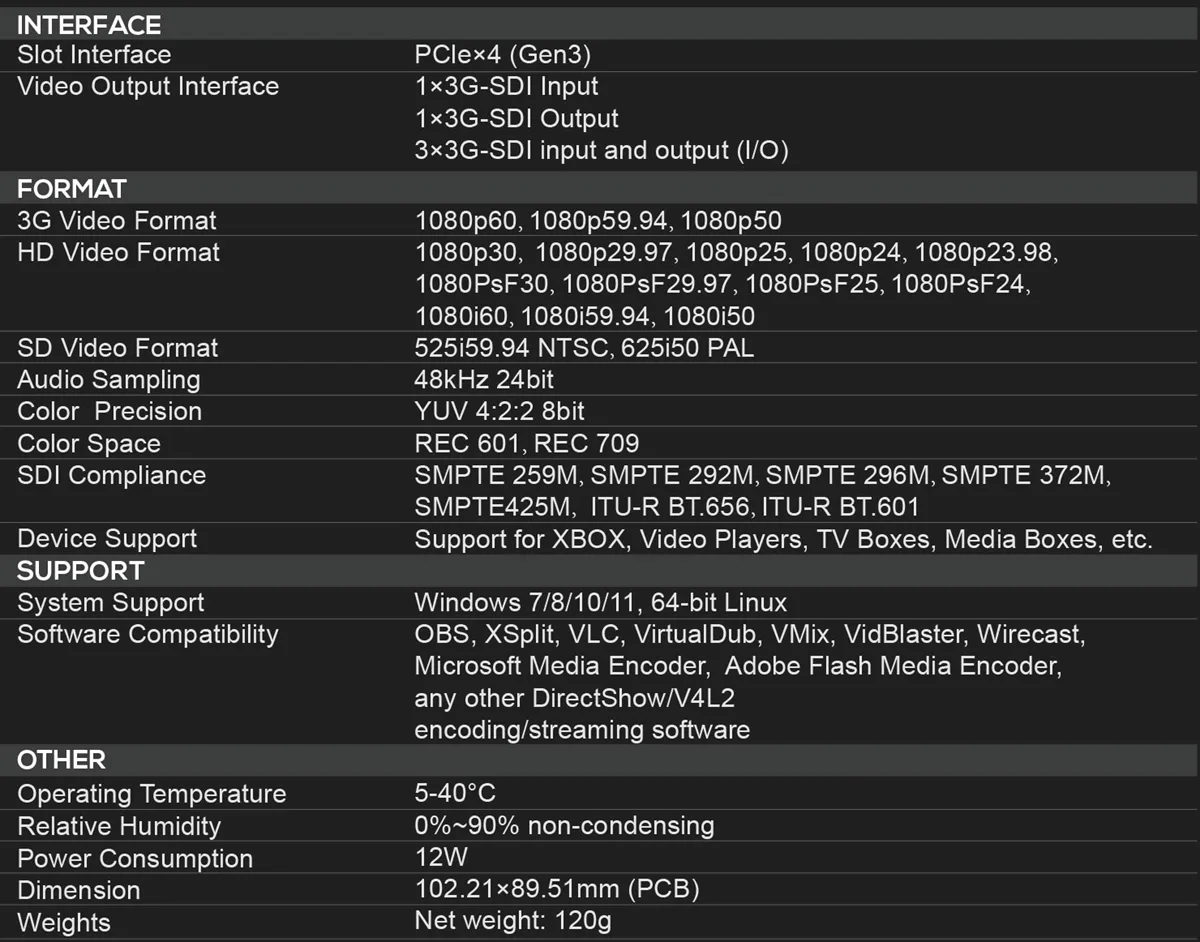Click the HD Video Format label
1200x942 pixels.
(x=118, y=252)
